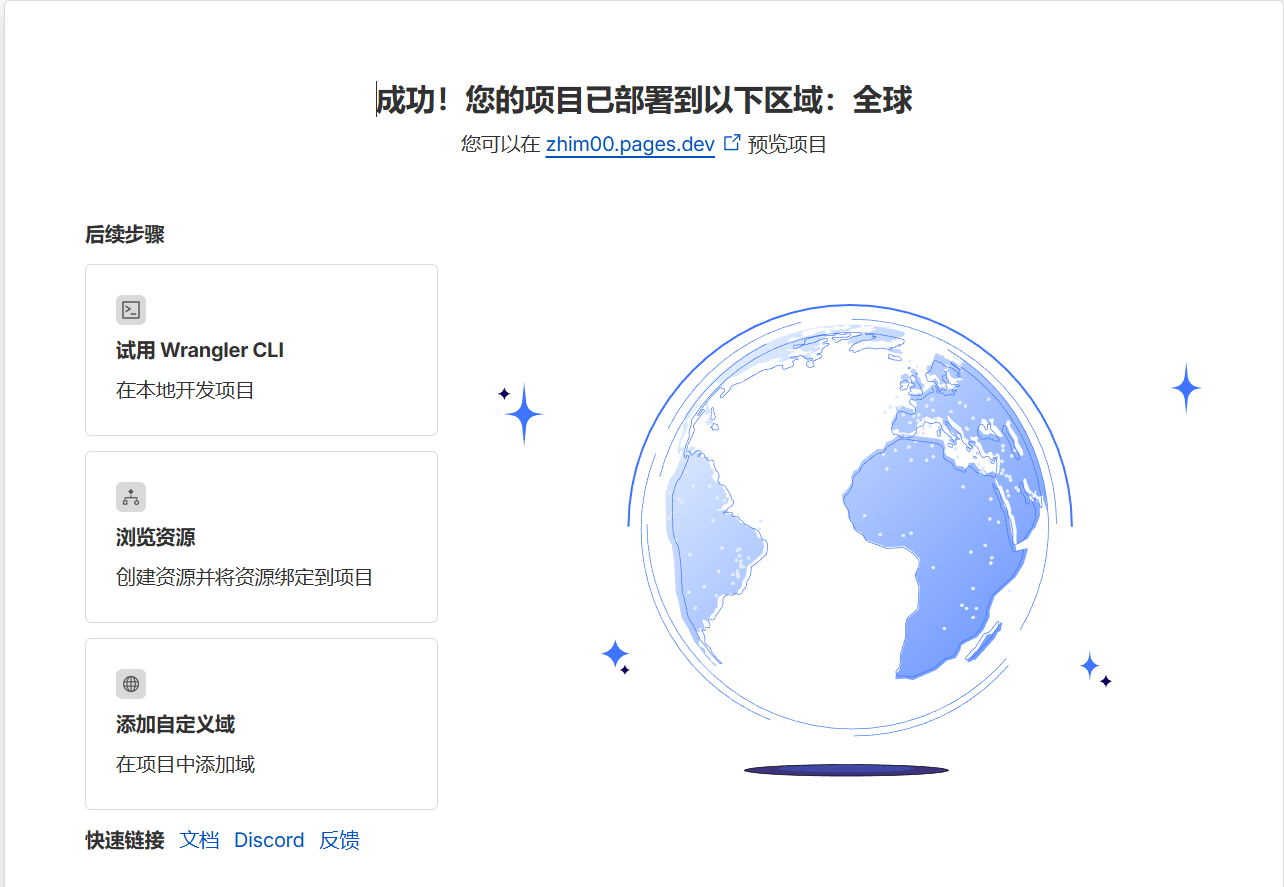Open the Discord quick link

(x=269, y=840)
